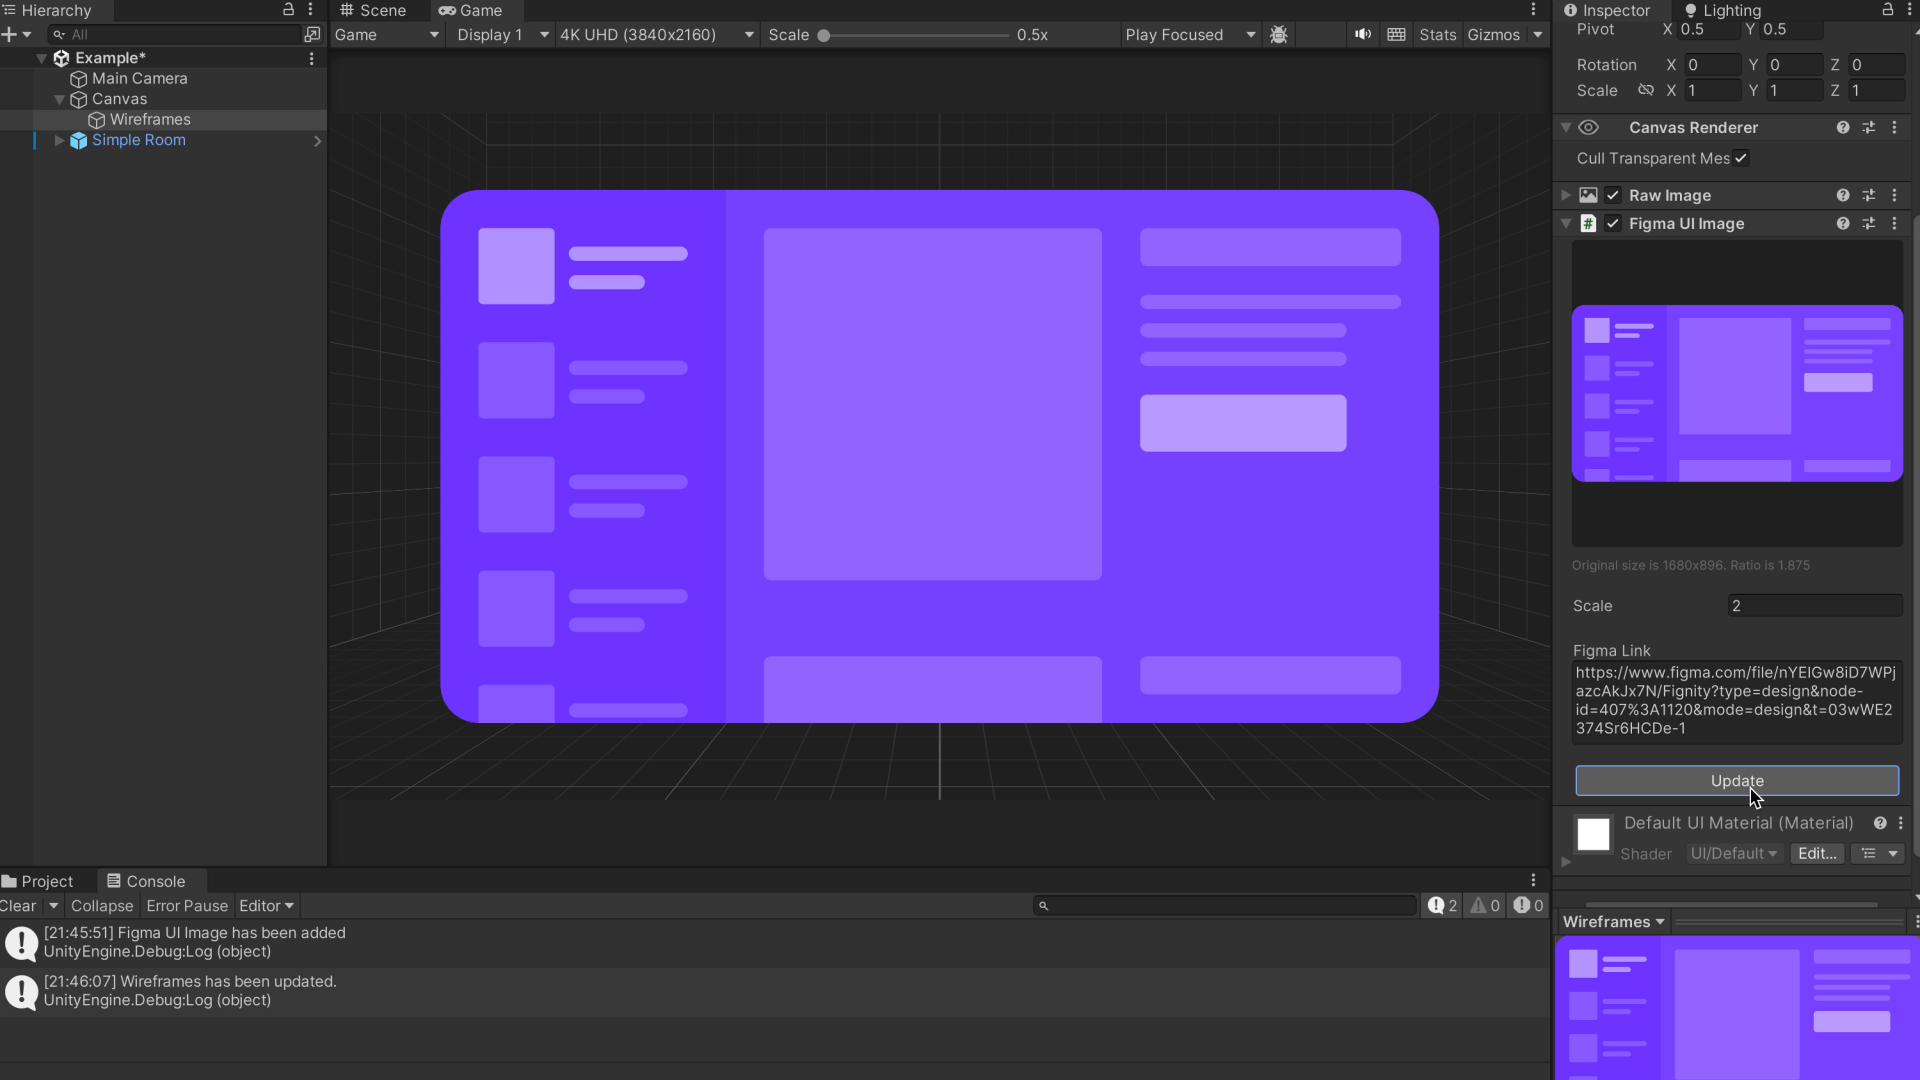Click the help icon on the Raw Image component

tap(1842, 195)
